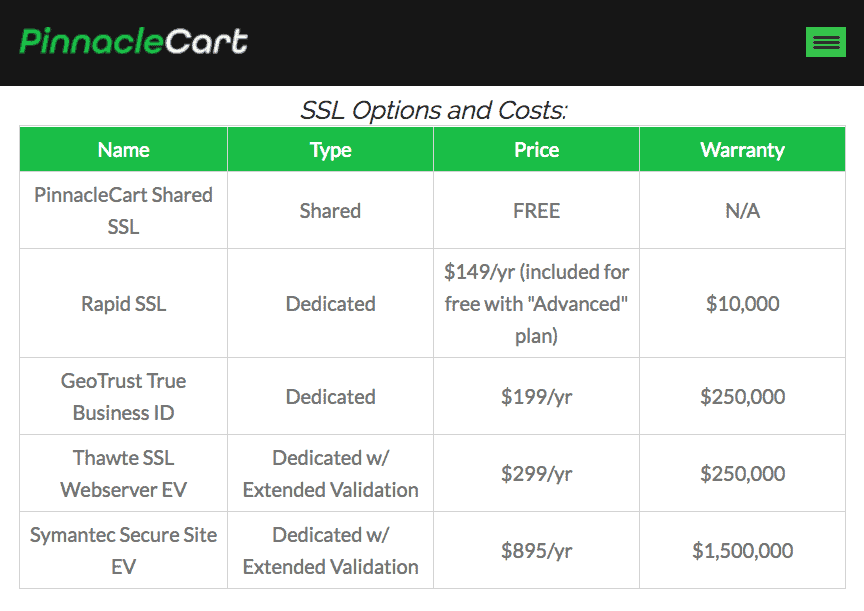The width and height of the screenshot is (864, 611).
Task: Click the FREE price cell
Action: (537, 210)
